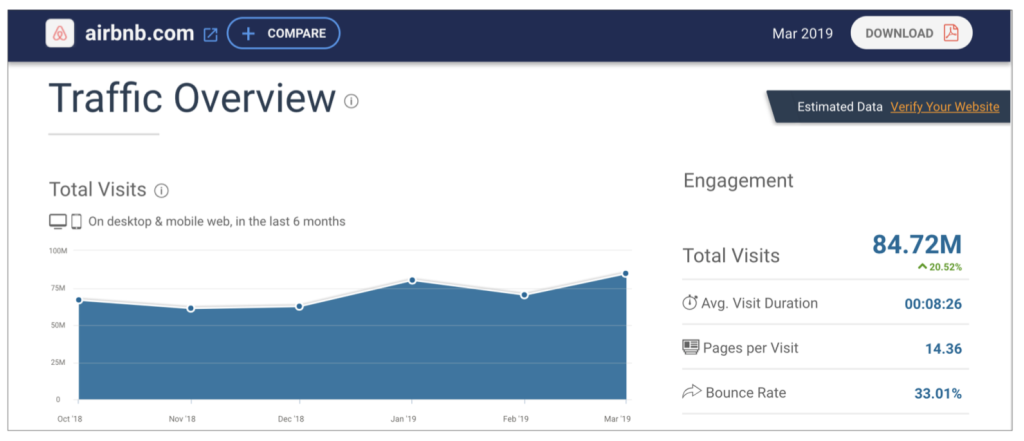Click the Airbnb logo favicon
Screen dimensions: 1024x441
coord(59,33)
